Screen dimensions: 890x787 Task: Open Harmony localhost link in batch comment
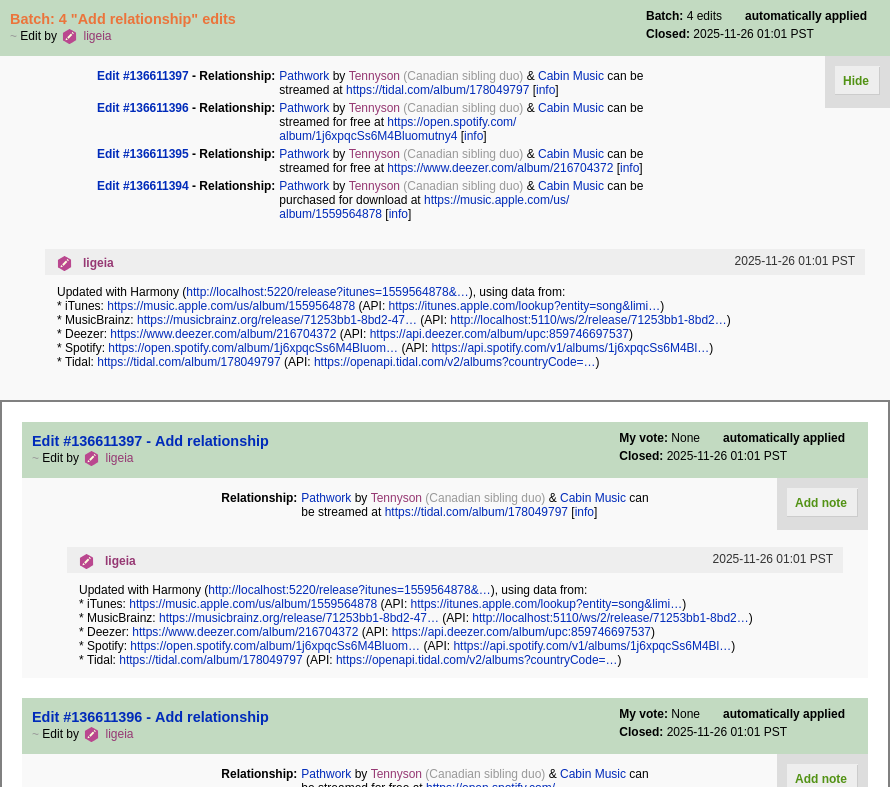[327, 292]
